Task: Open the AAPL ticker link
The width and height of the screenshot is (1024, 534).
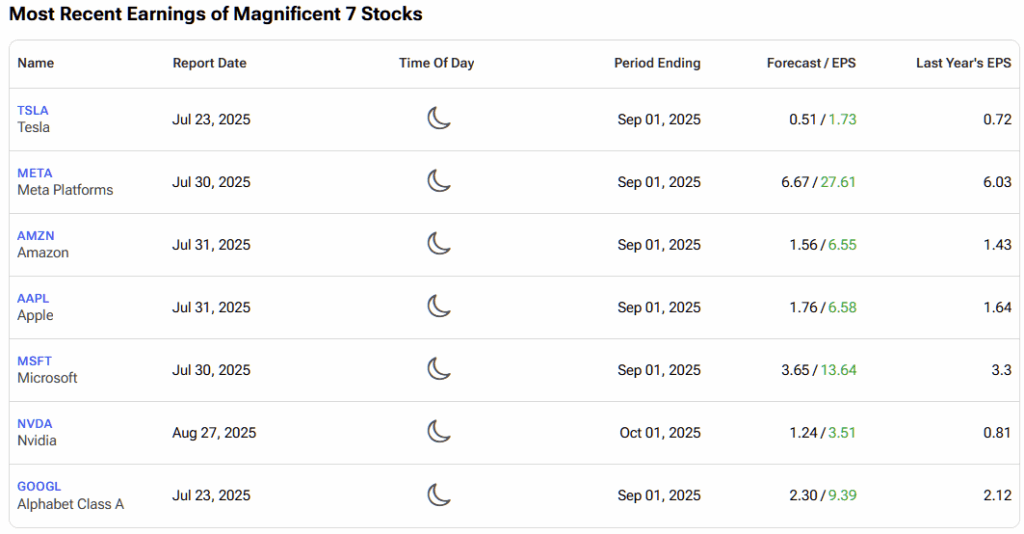Action: (33, 298)
